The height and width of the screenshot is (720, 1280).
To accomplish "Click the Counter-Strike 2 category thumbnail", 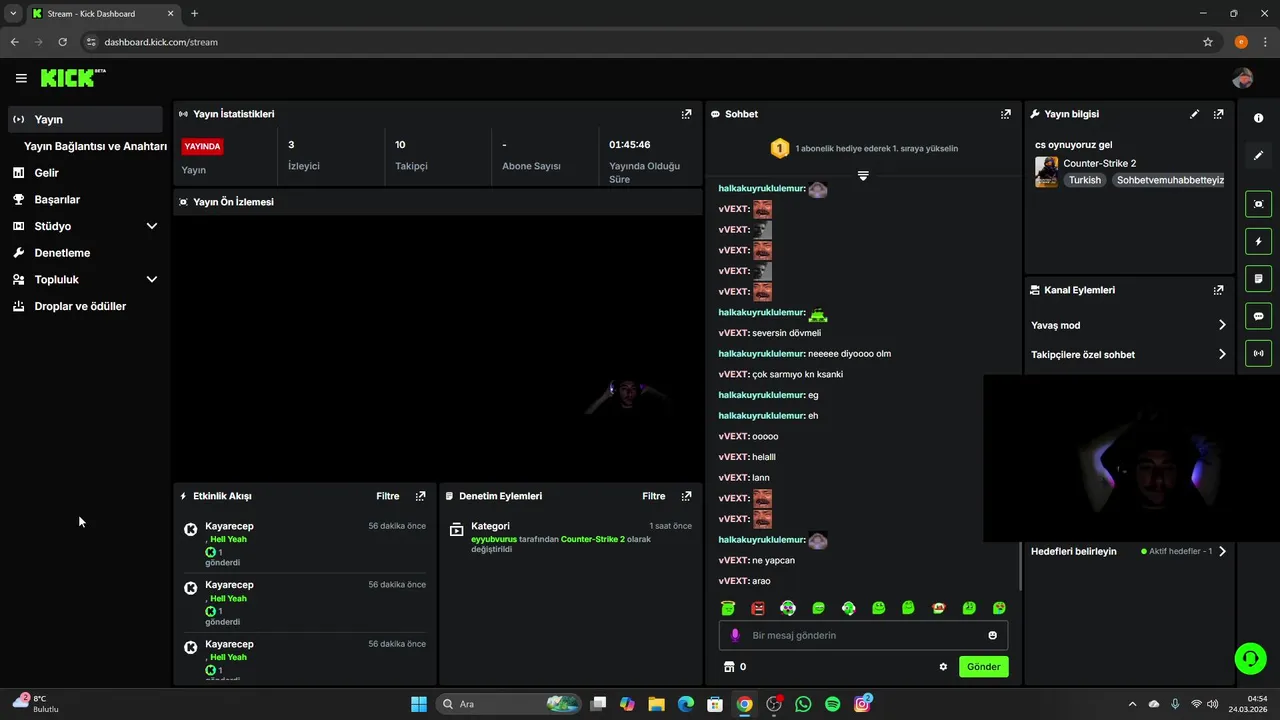I will tap(1046, 171).
